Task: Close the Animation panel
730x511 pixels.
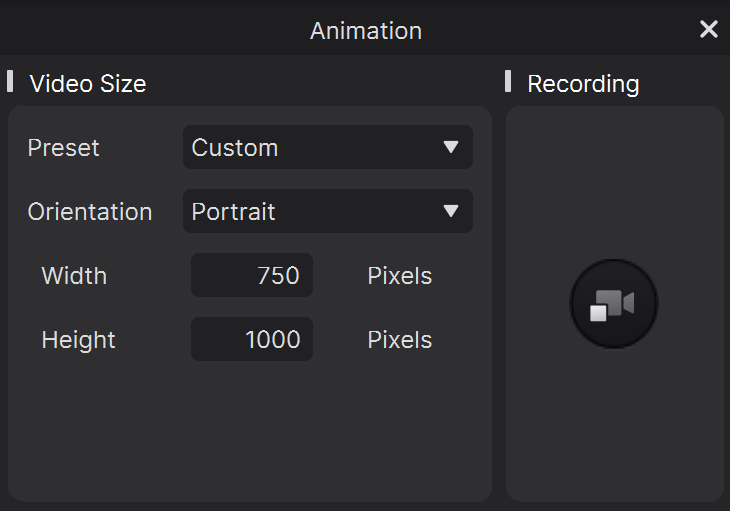Action: (x=709, y=29)
